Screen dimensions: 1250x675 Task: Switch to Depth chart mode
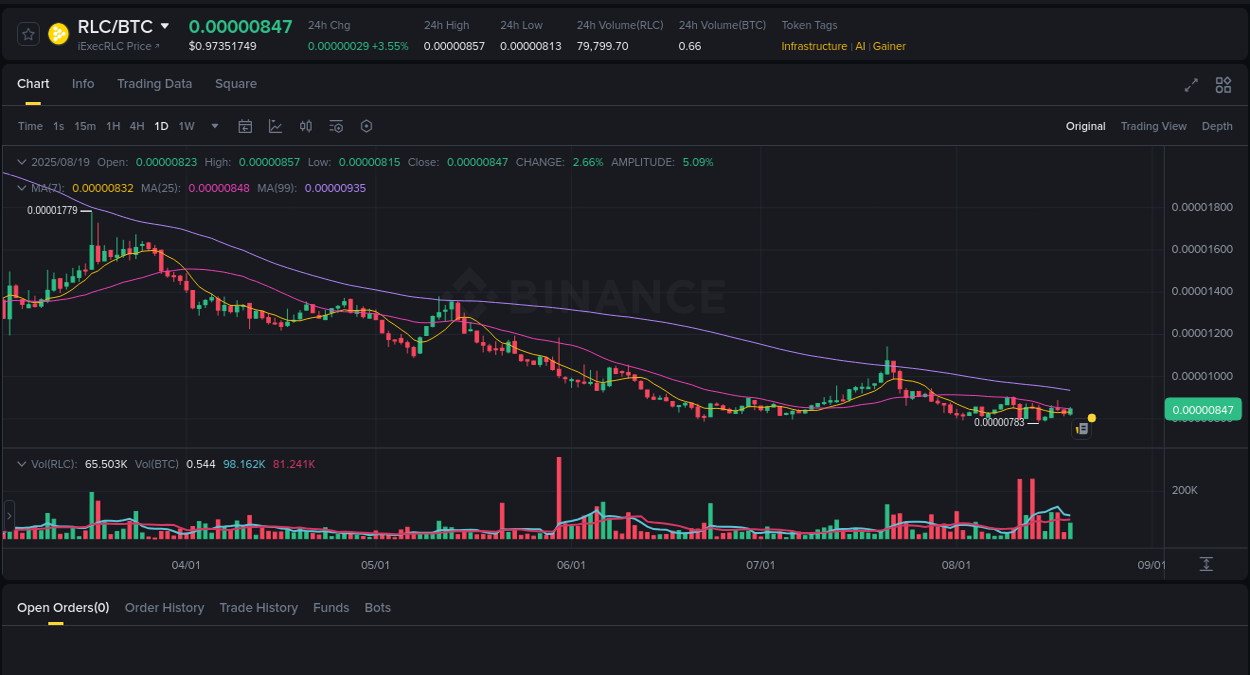(x=1217, y=126)
